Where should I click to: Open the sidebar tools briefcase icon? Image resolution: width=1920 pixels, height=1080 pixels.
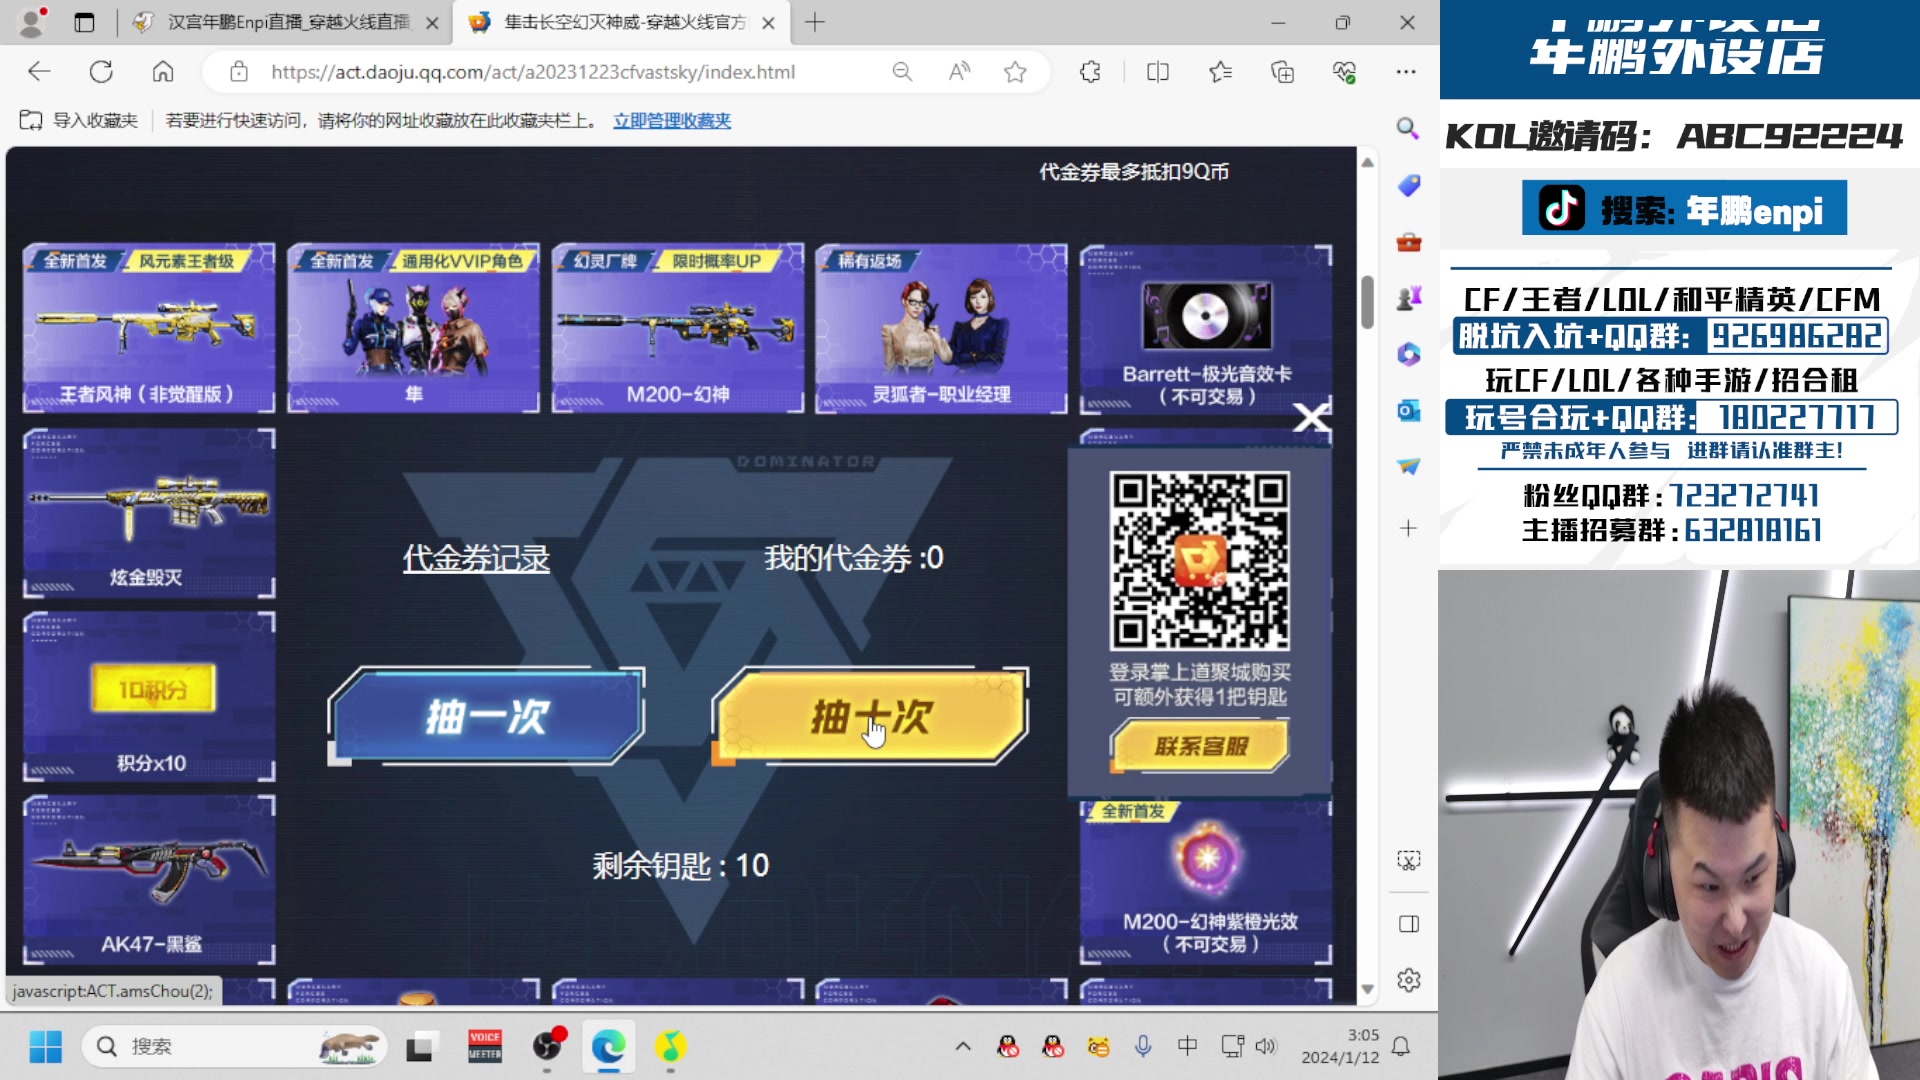coord(1408,242)
